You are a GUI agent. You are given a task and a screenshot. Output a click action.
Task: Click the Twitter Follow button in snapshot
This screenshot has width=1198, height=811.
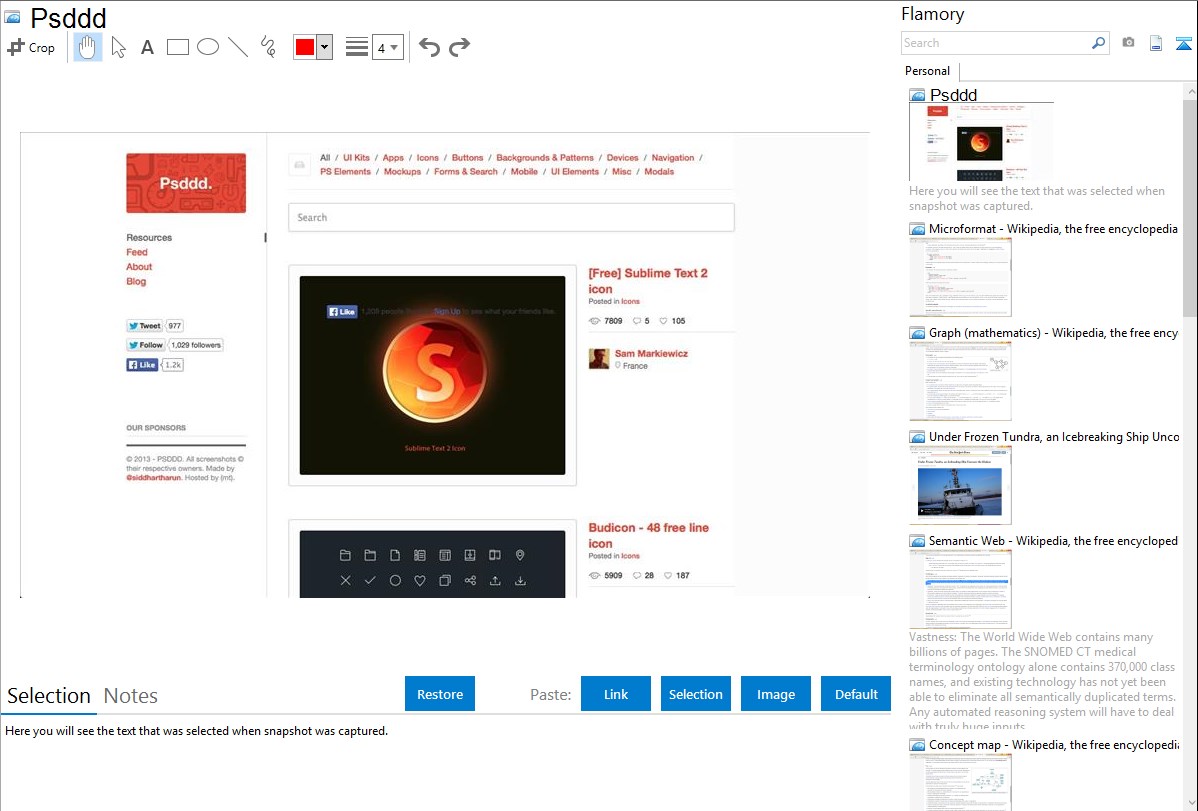[x=145, y=345]
